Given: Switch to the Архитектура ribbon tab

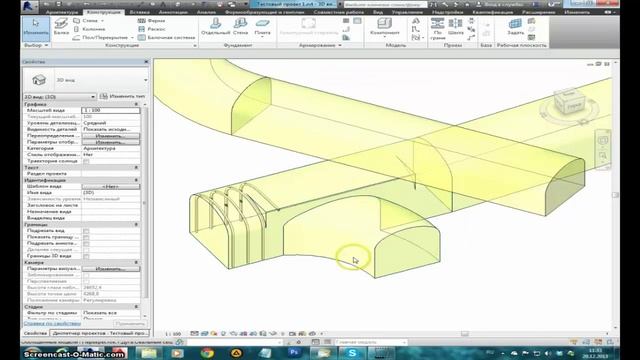Looking at the screenshot, I should click(x=62, y=12).
